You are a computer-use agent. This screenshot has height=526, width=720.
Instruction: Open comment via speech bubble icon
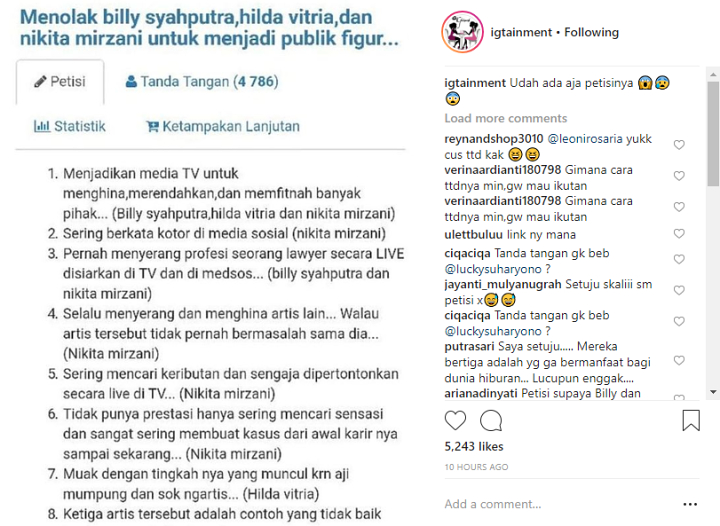(491, 420)
